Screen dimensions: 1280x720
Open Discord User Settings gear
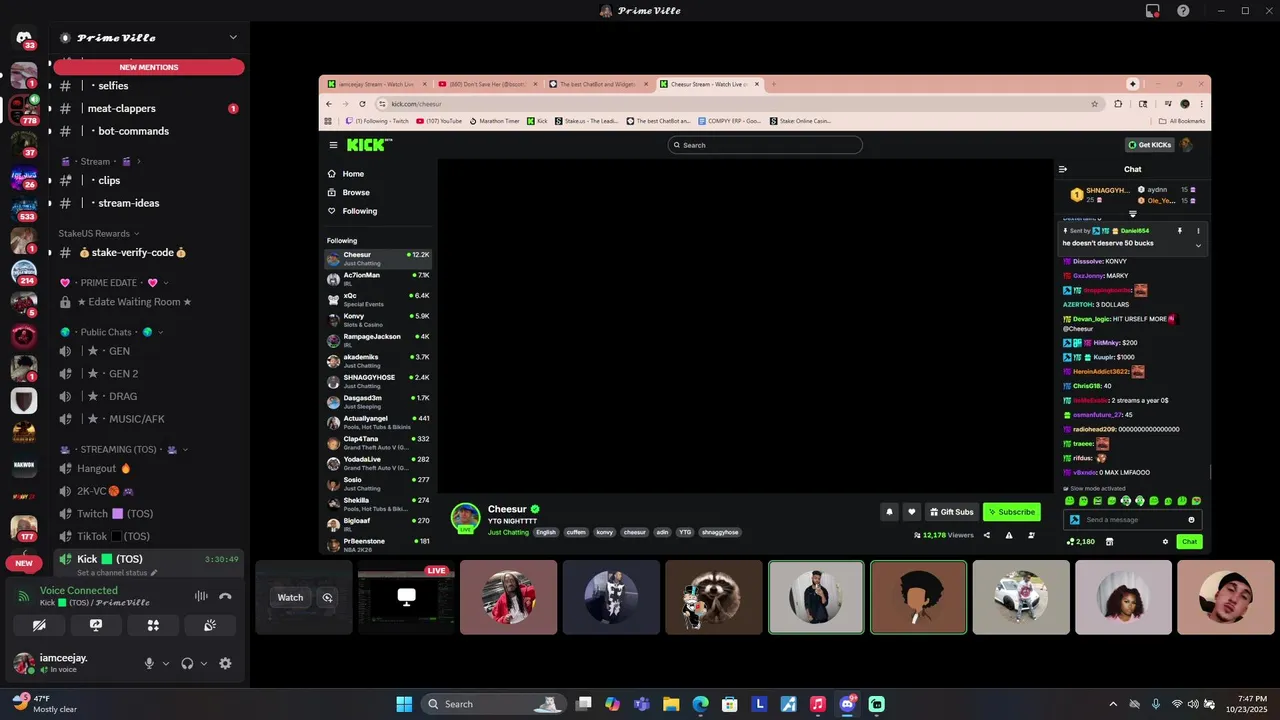[225, 663]
